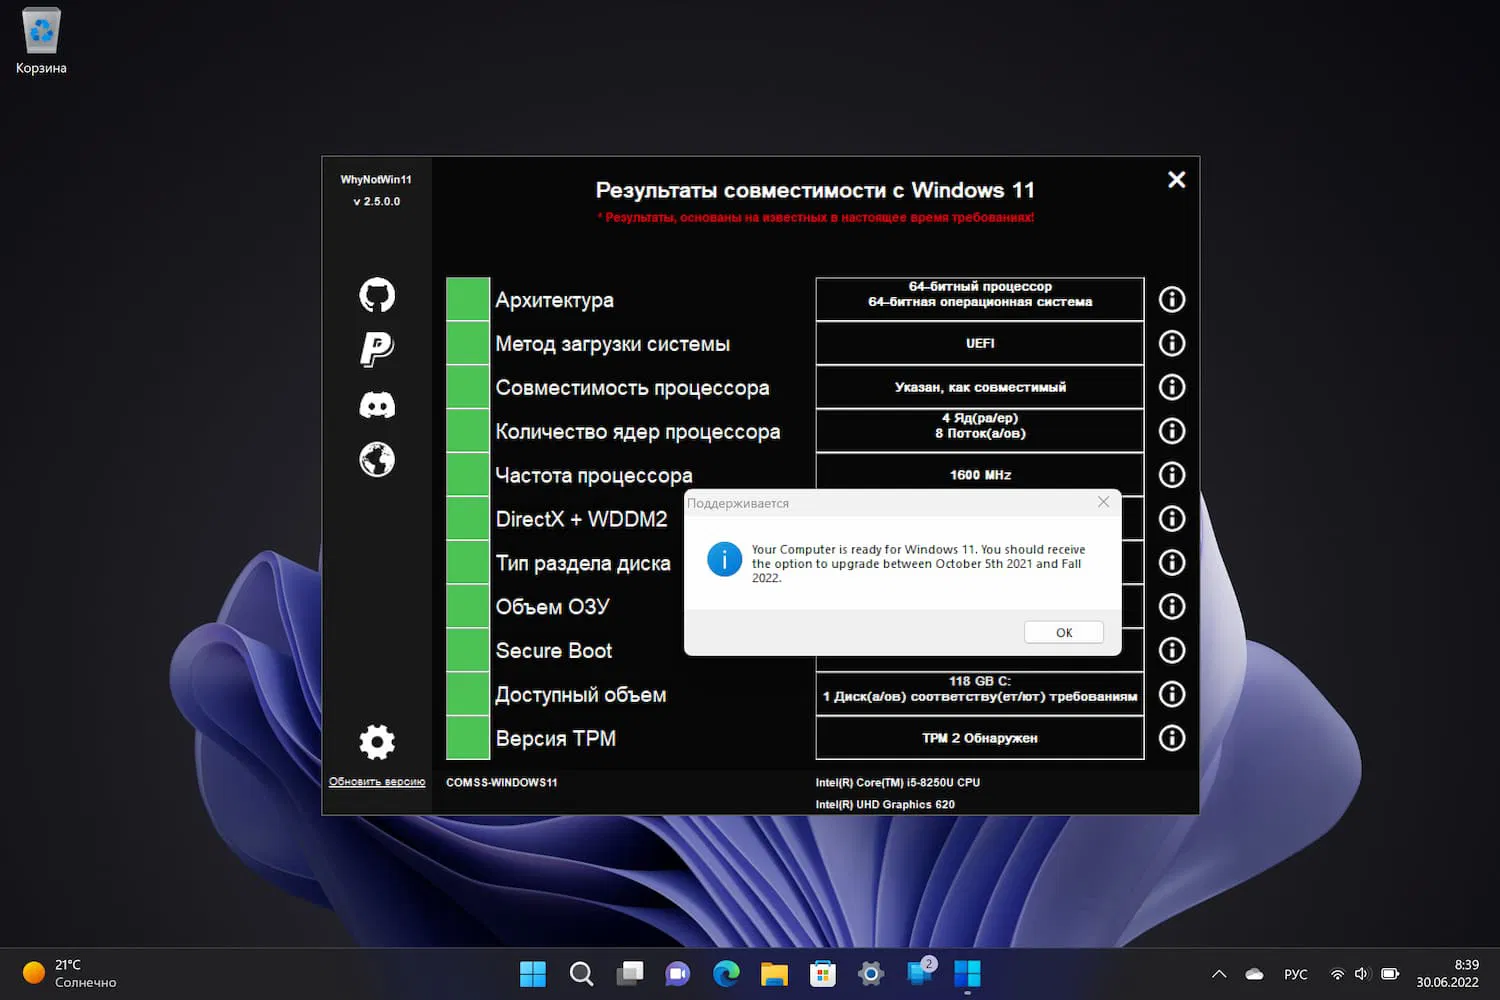Click info icon for Количество ядер процессора
1500x1000 pixels.
[1171, 431]
